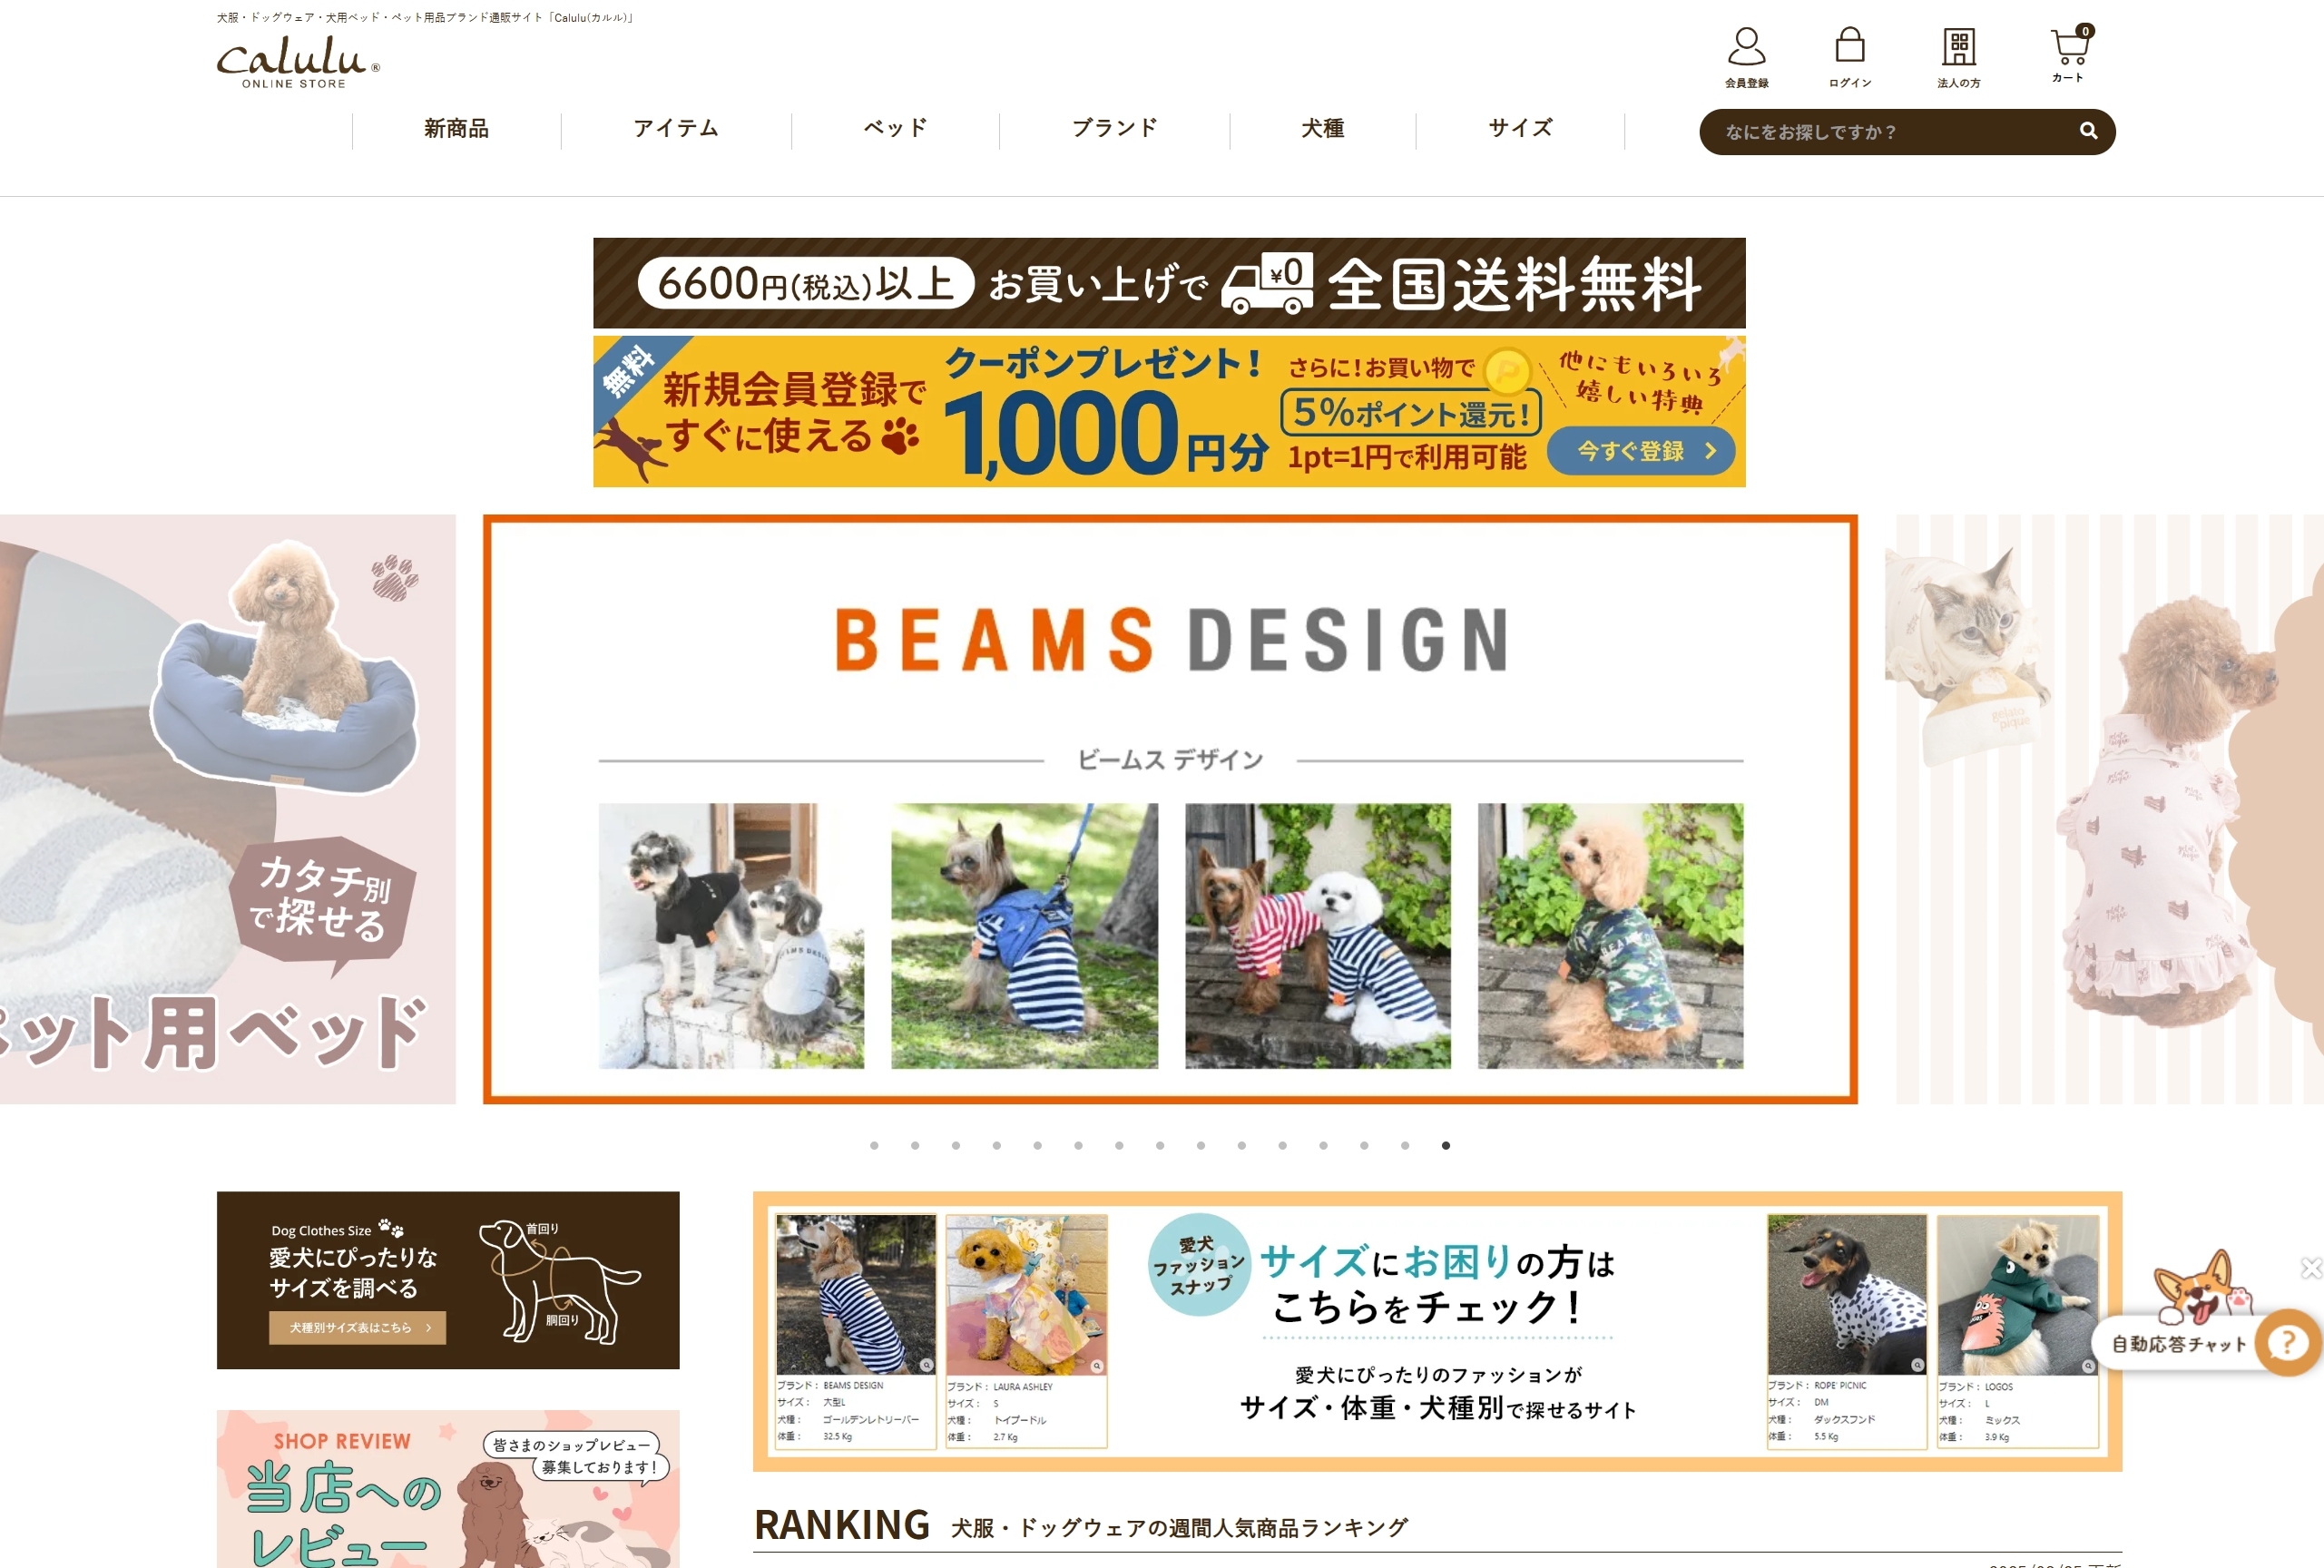Click the corporate customers building icon
Viewport: 2324px width, 1568px height.
[1958, 47]
